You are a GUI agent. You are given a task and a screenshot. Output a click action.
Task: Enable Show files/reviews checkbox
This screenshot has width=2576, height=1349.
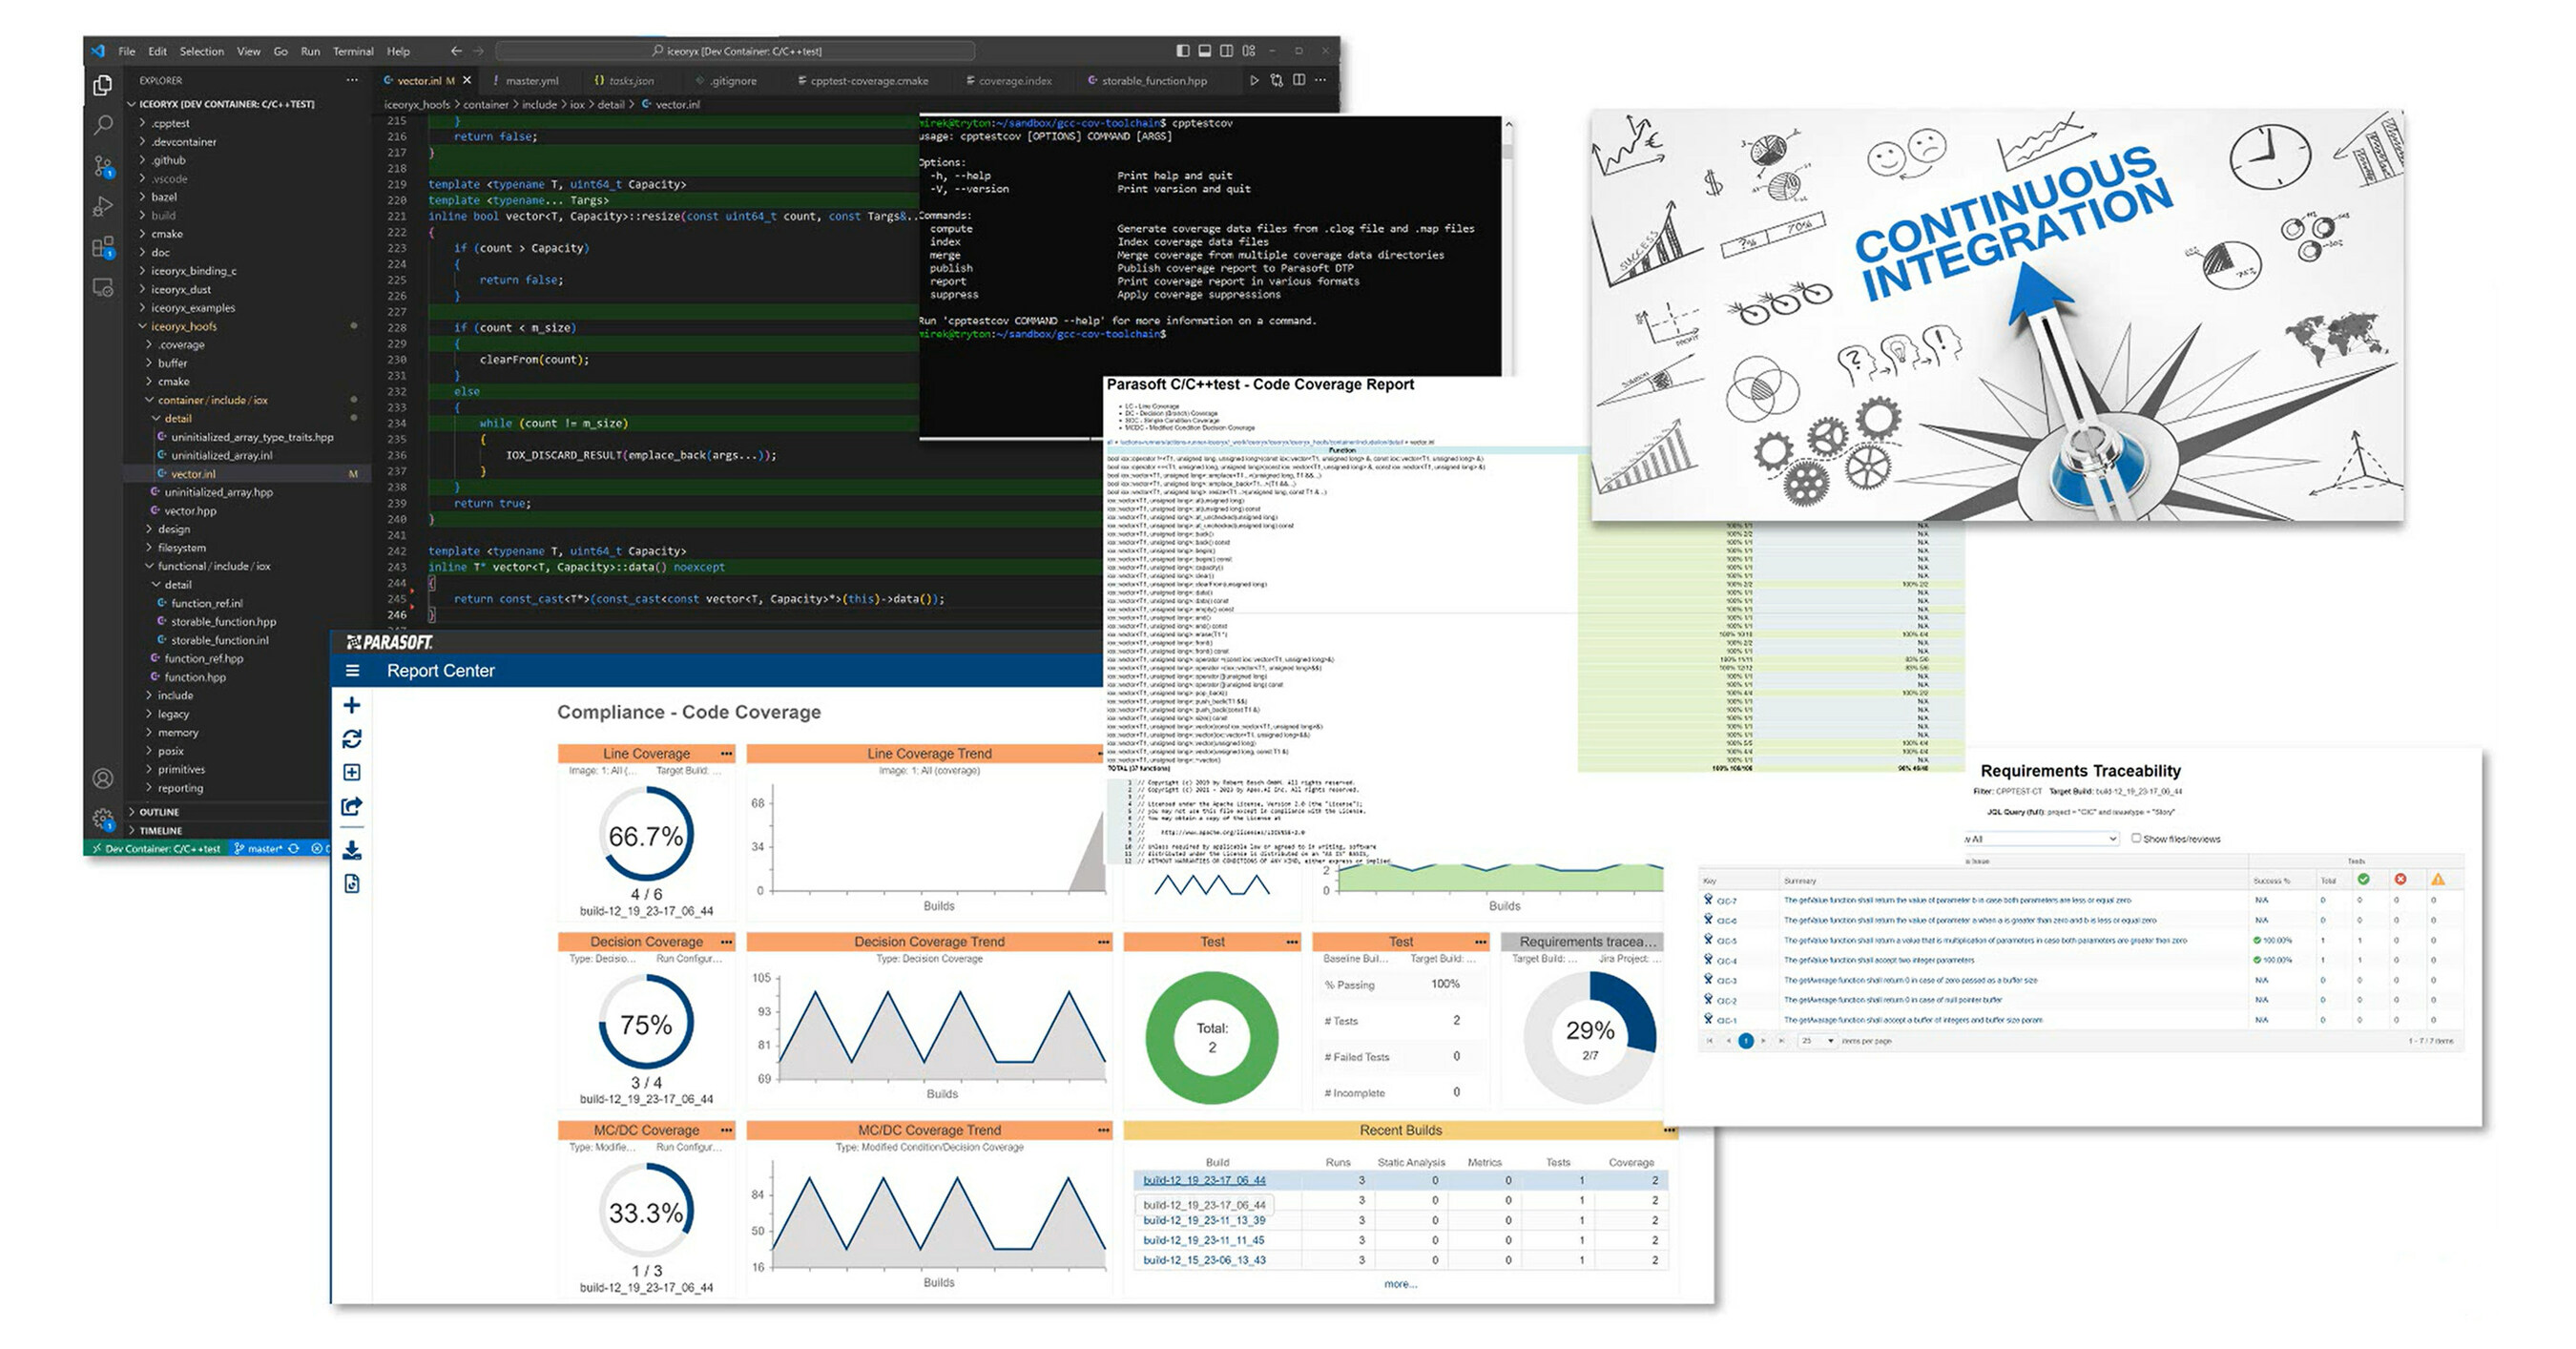click(2136, 838)
